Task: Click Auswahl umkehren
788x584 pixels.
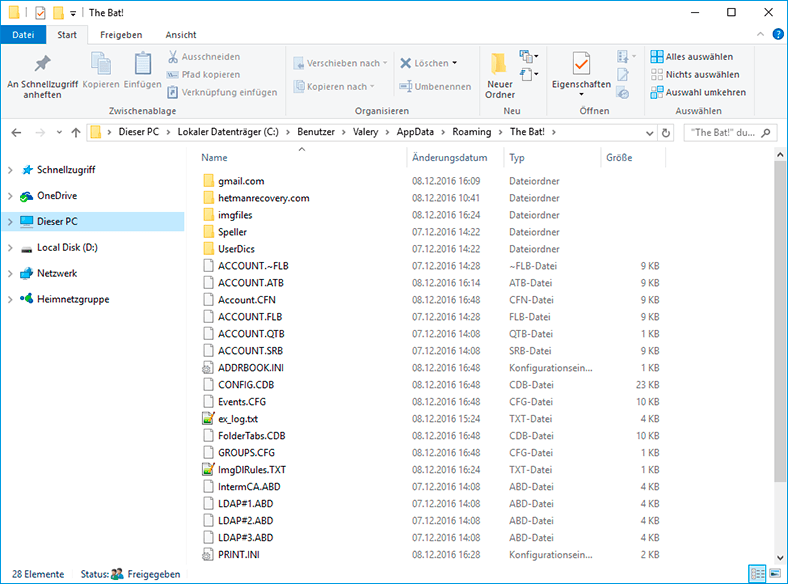Action: pyautogui.click(x=698, y=92)
